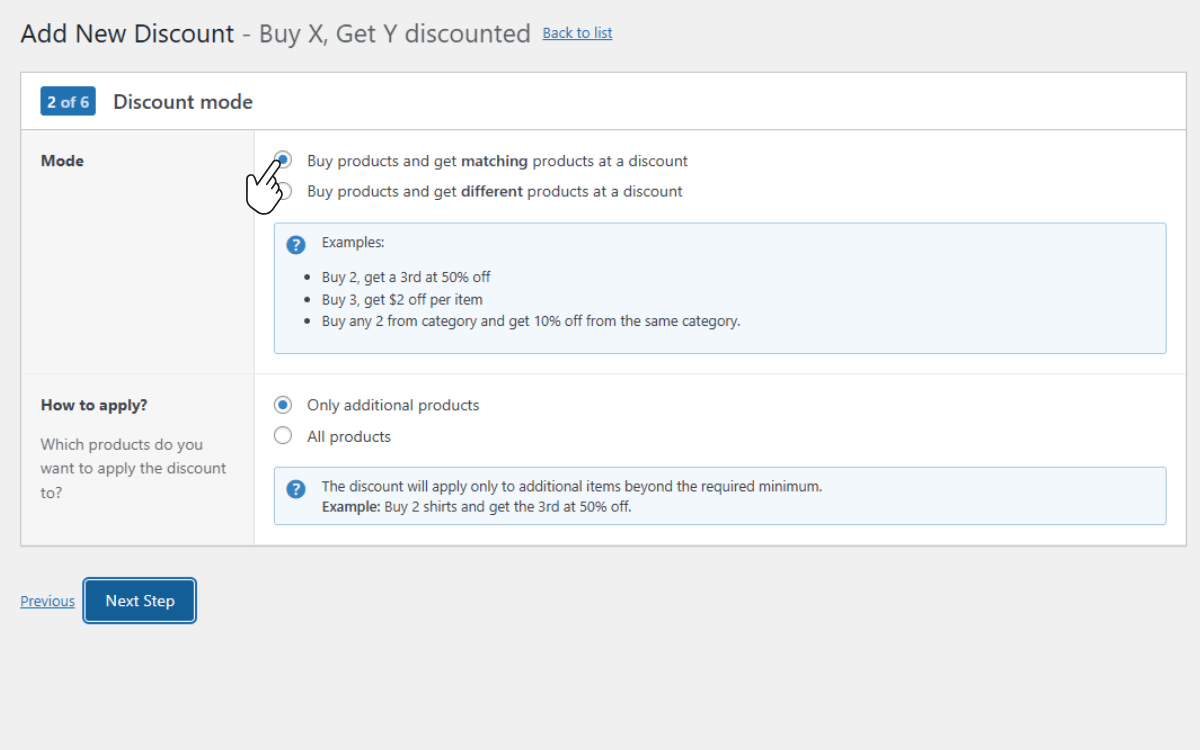Click the help icon beside Examples
This screenshot has height=750, width=1200.
(296, 244)
